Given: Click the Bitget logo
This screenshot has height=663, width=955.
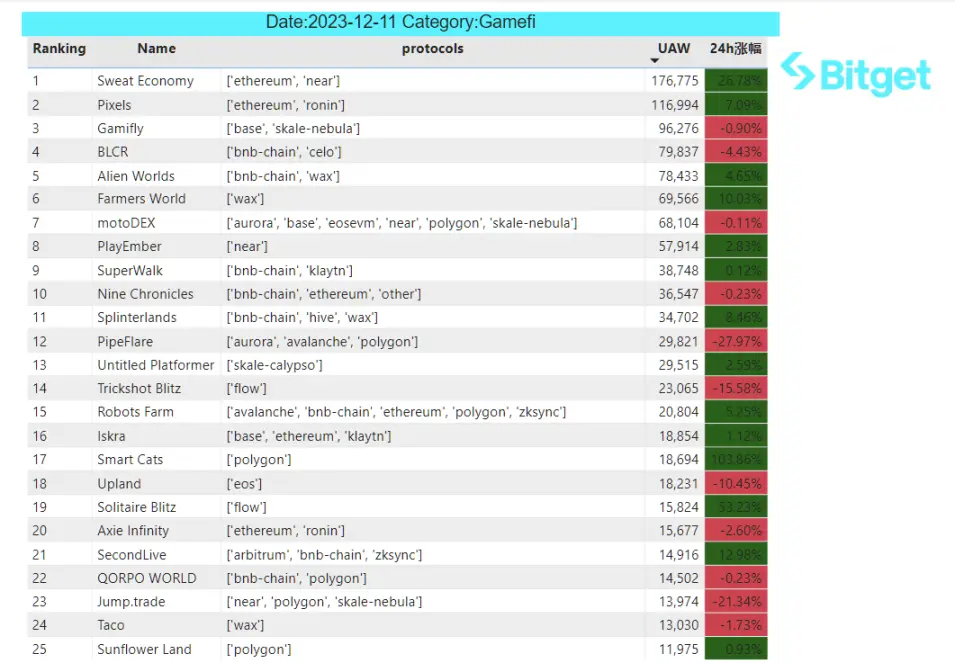Looking at the screenshot, I should (856, 74).
